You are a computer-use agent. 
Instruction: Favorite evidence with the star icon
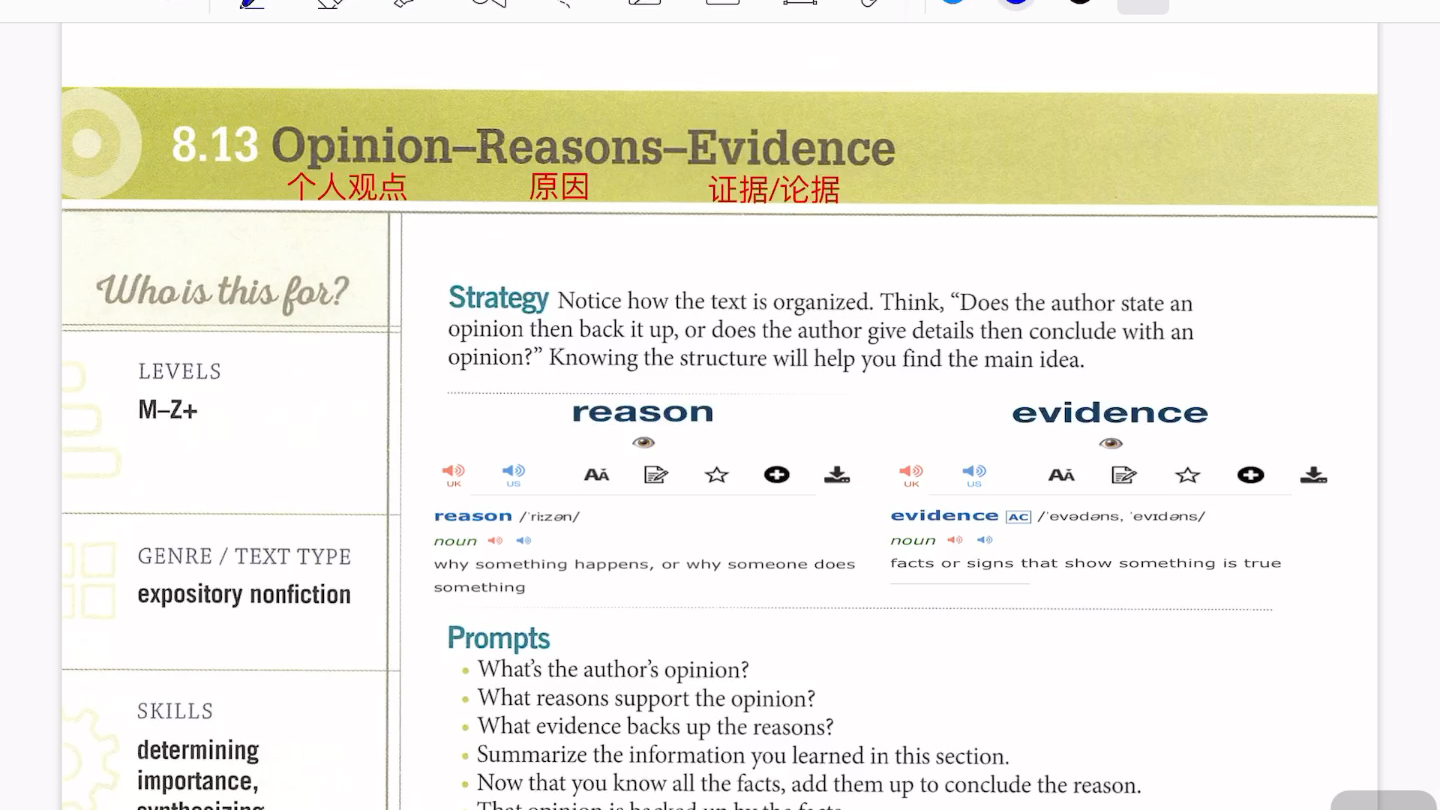[1187, 475]
